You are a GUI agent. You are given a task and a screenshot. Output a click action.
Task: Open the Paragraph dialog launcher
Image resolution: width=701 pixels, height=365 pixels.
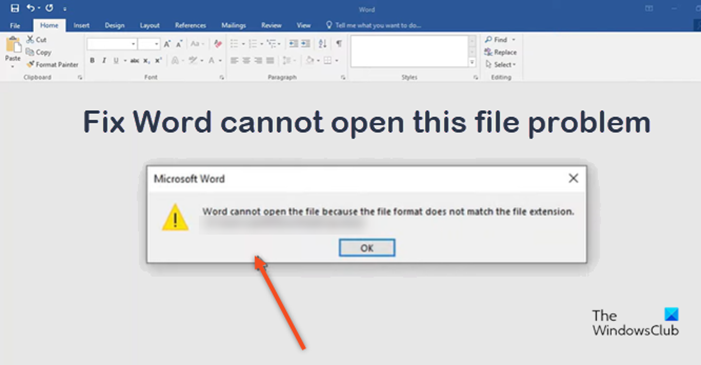coord(343,77)
